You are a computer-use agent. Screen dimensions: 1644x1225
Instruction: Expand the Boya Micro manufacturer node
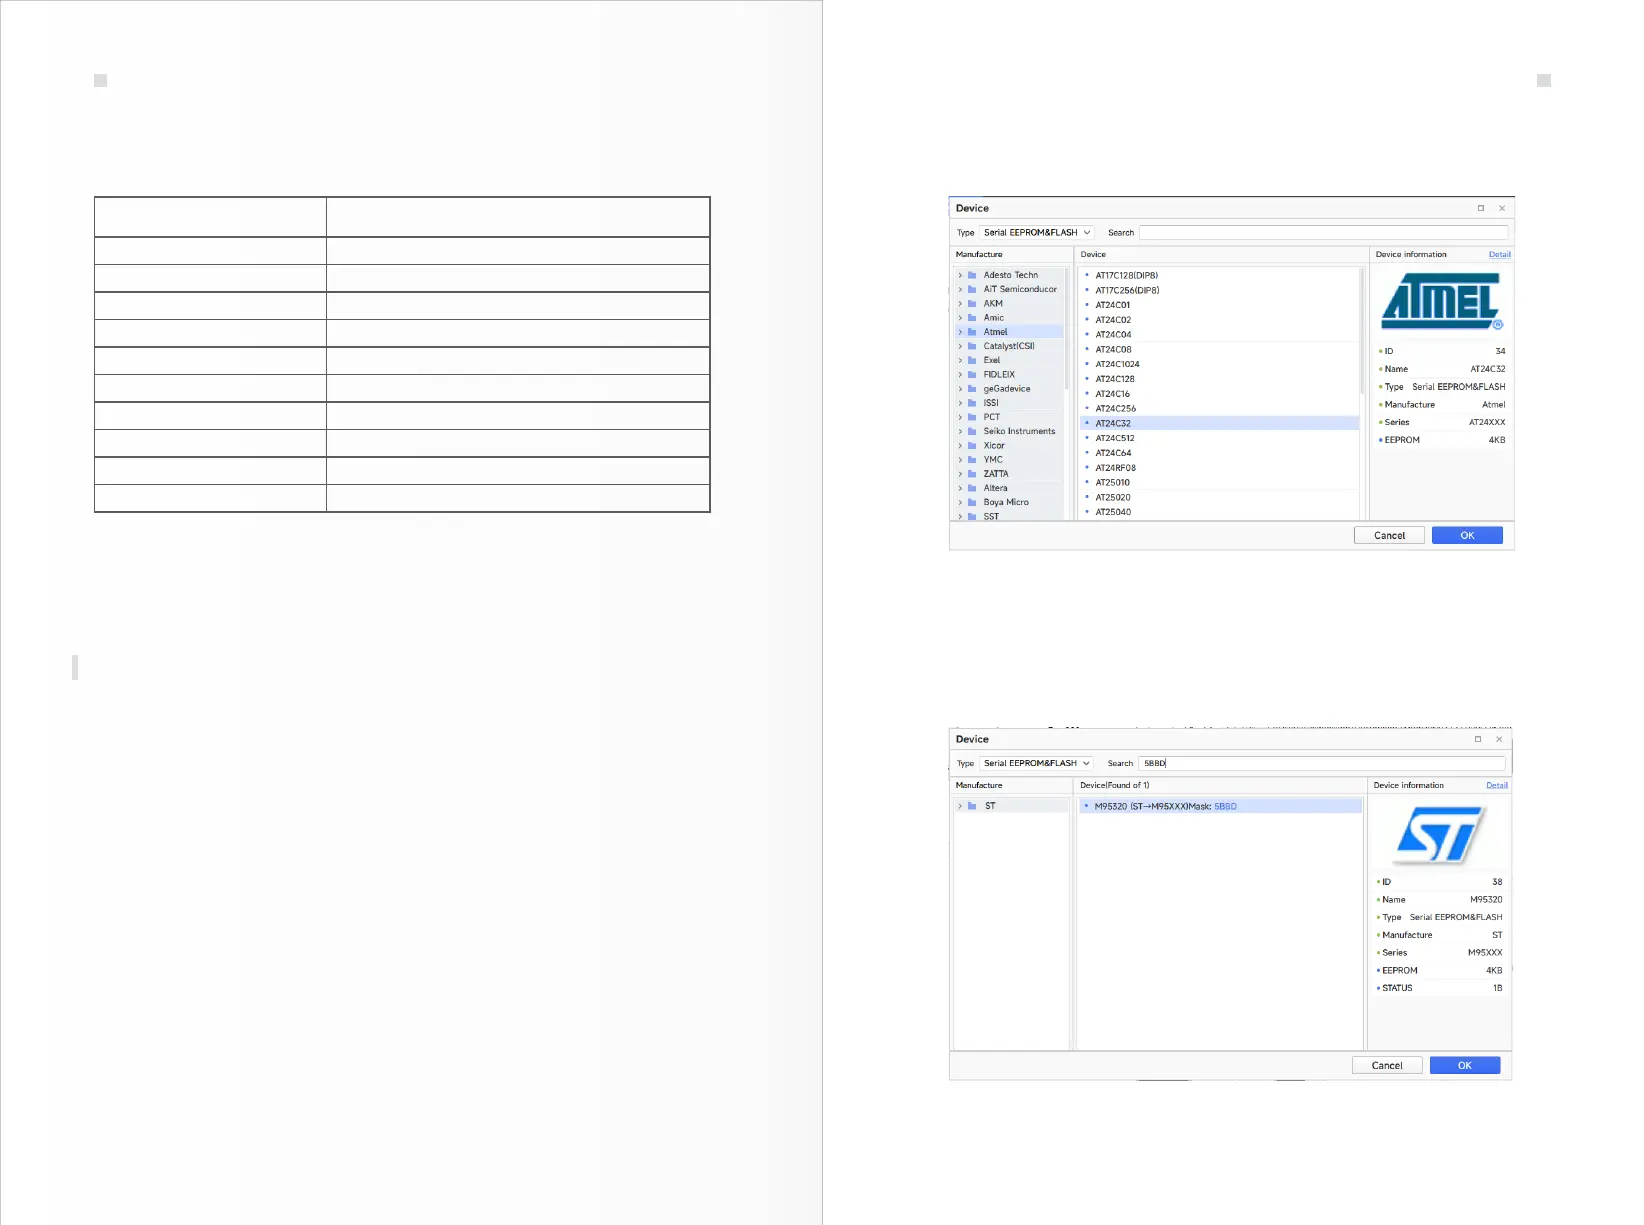click(960, 502)
